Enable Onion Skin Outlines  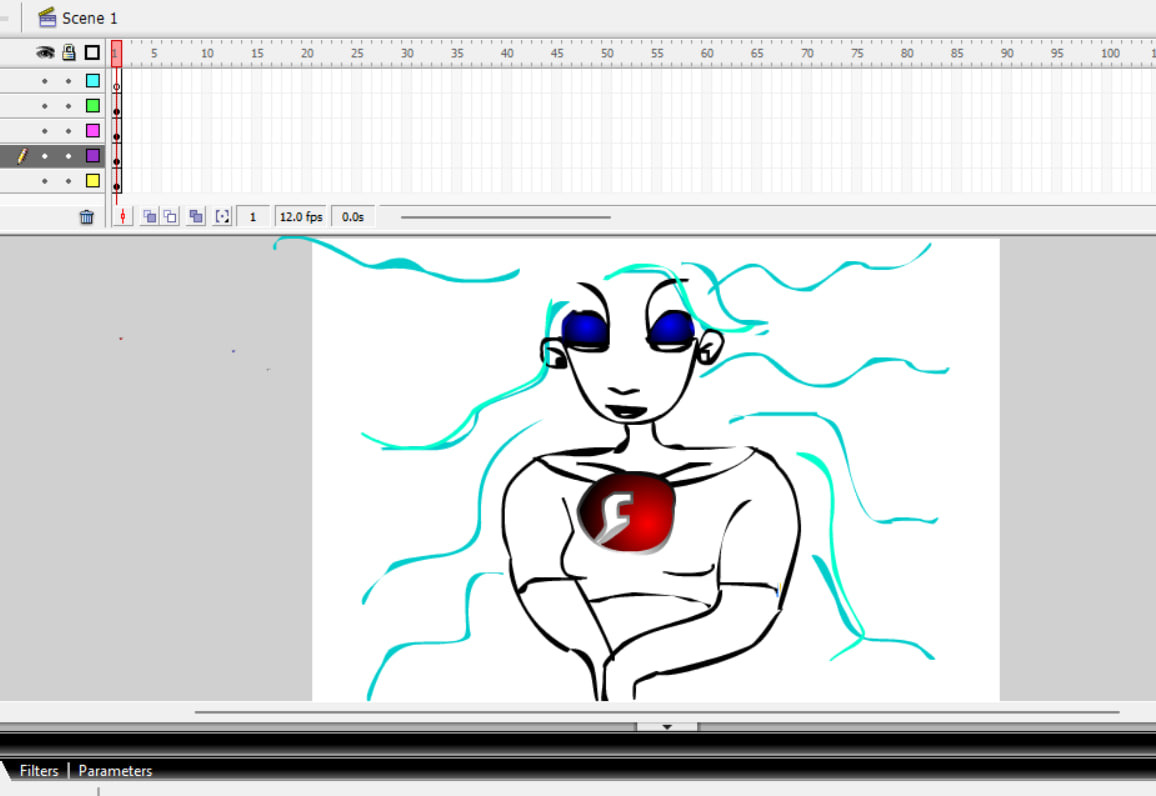(x=170, y=217)
